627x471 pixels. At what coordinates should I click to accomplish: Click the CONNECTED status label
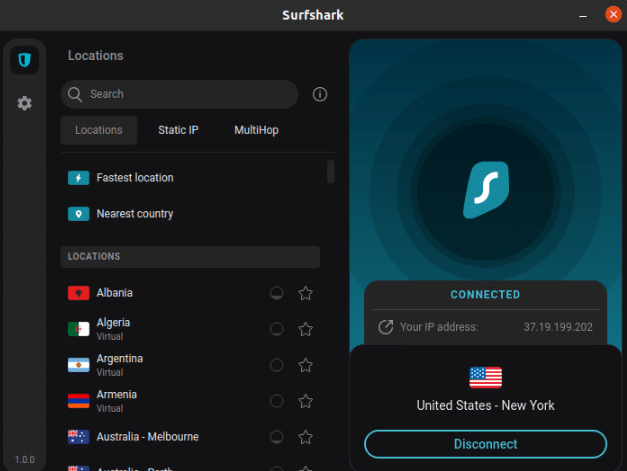(x=485, y=295)
